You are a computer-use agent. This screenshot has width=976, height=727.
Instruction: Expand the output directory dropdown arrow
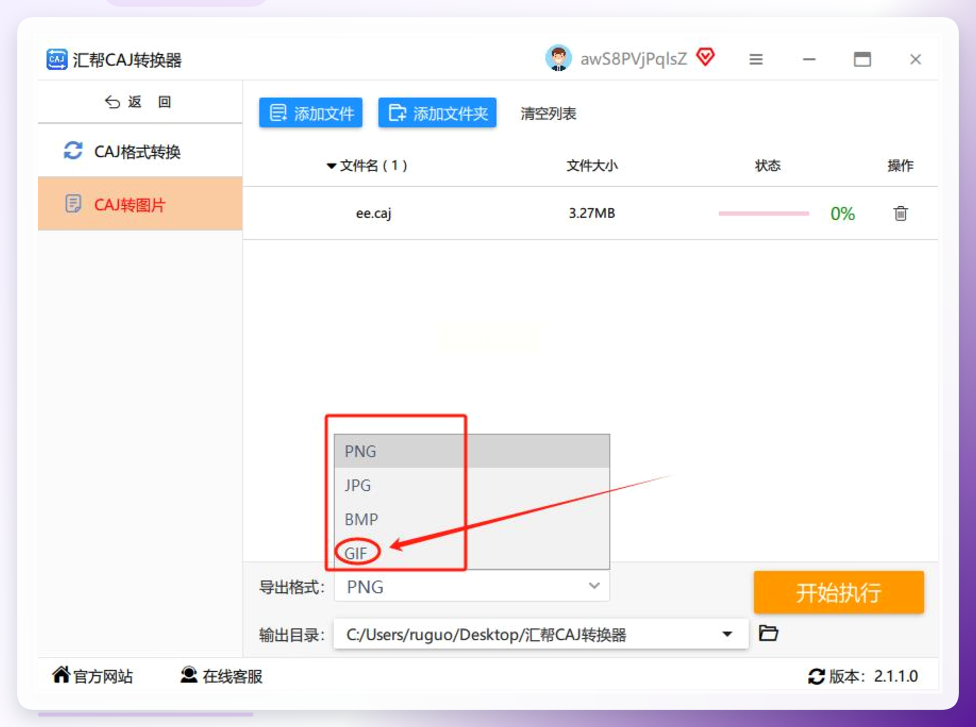pyautogui.click(x=727, y=634)
